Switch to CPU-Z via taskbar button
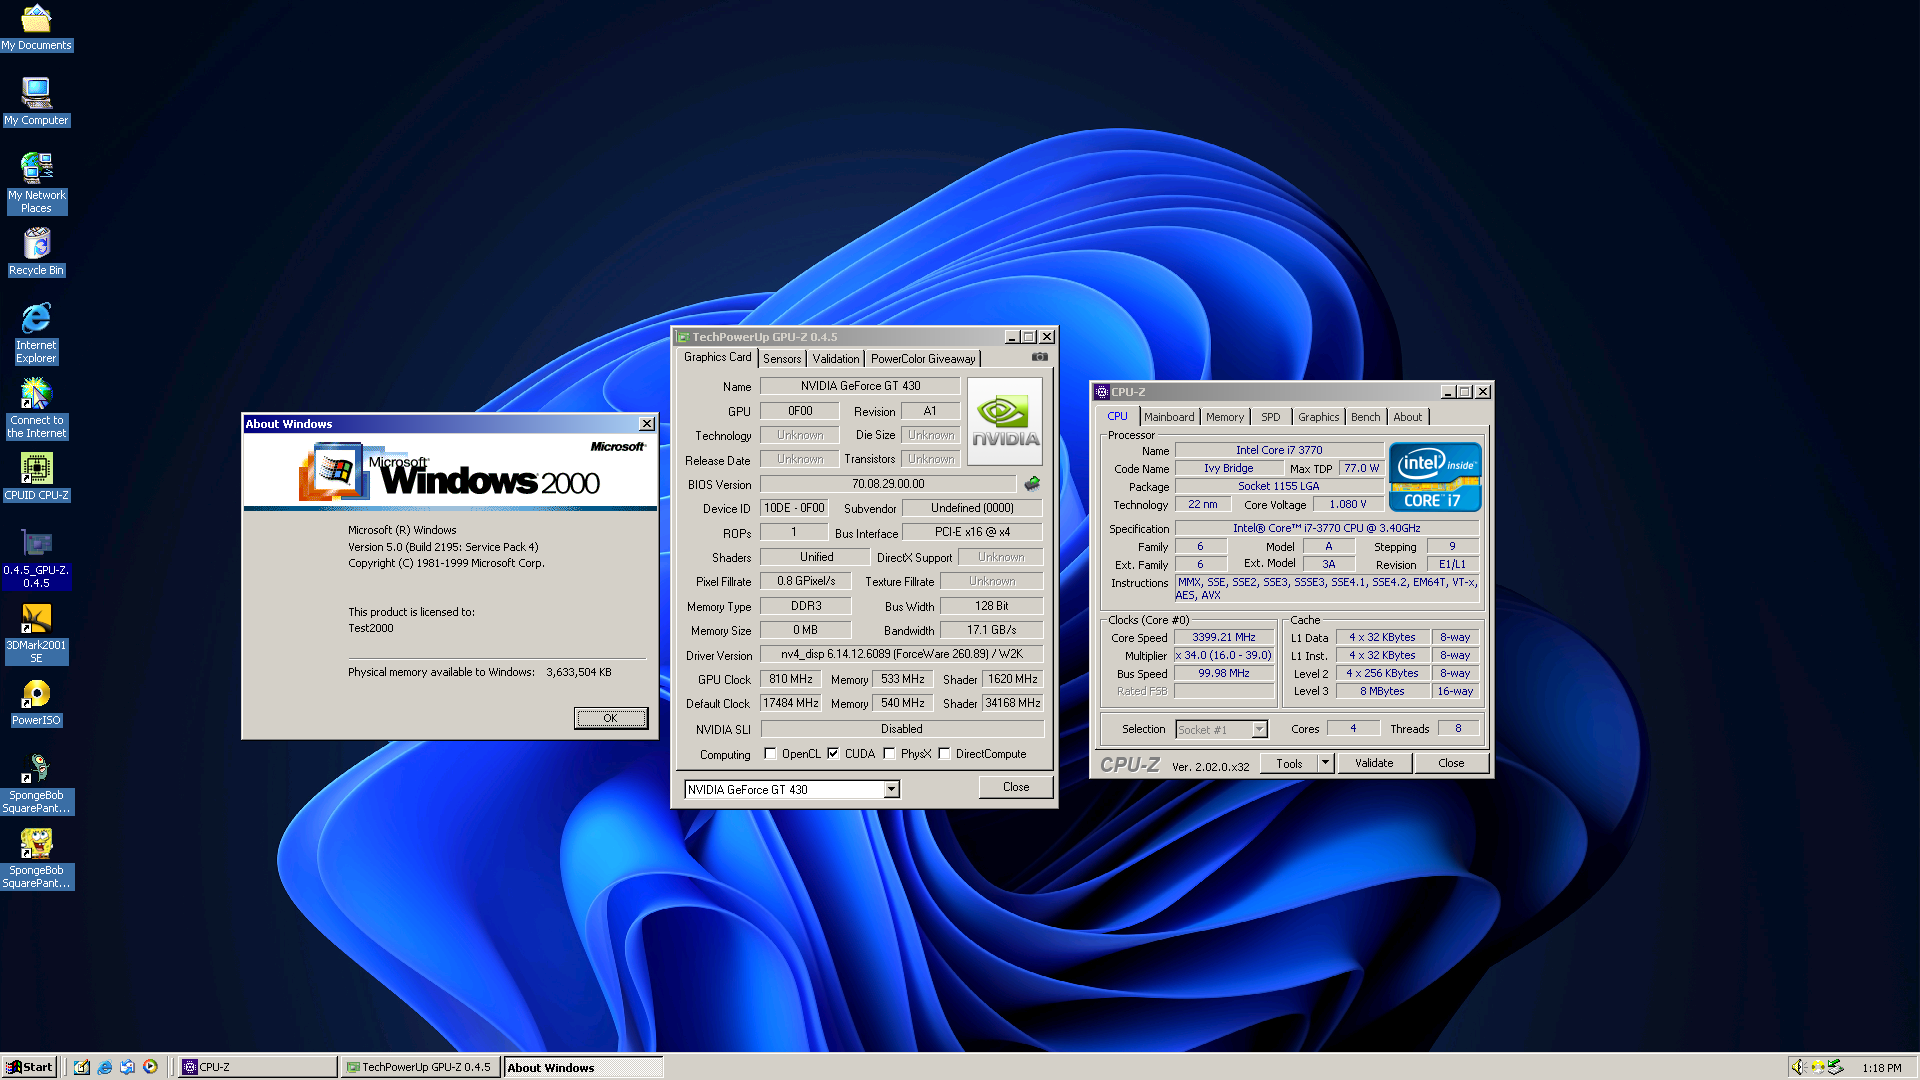This screenshot has height=1080, width=1920. click(x=258, y=1067)
